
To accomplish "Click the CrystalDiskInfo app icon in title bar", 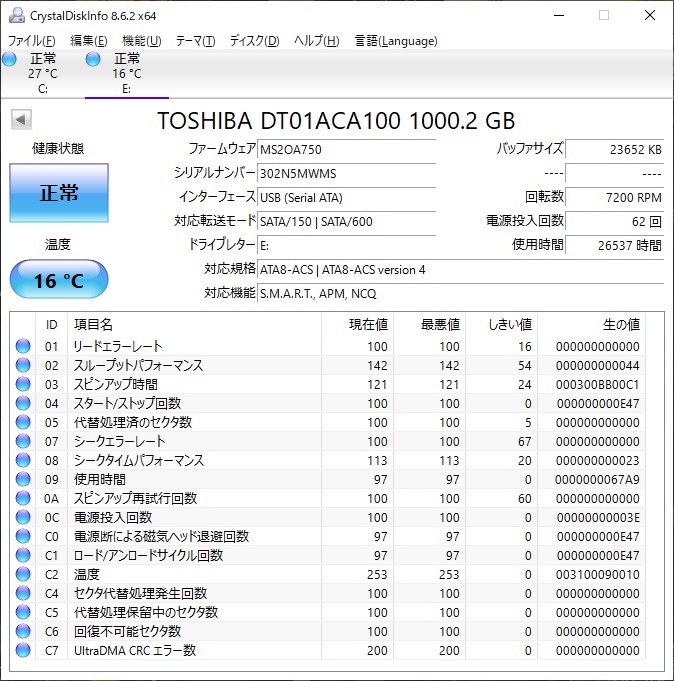I will point(17,16).
